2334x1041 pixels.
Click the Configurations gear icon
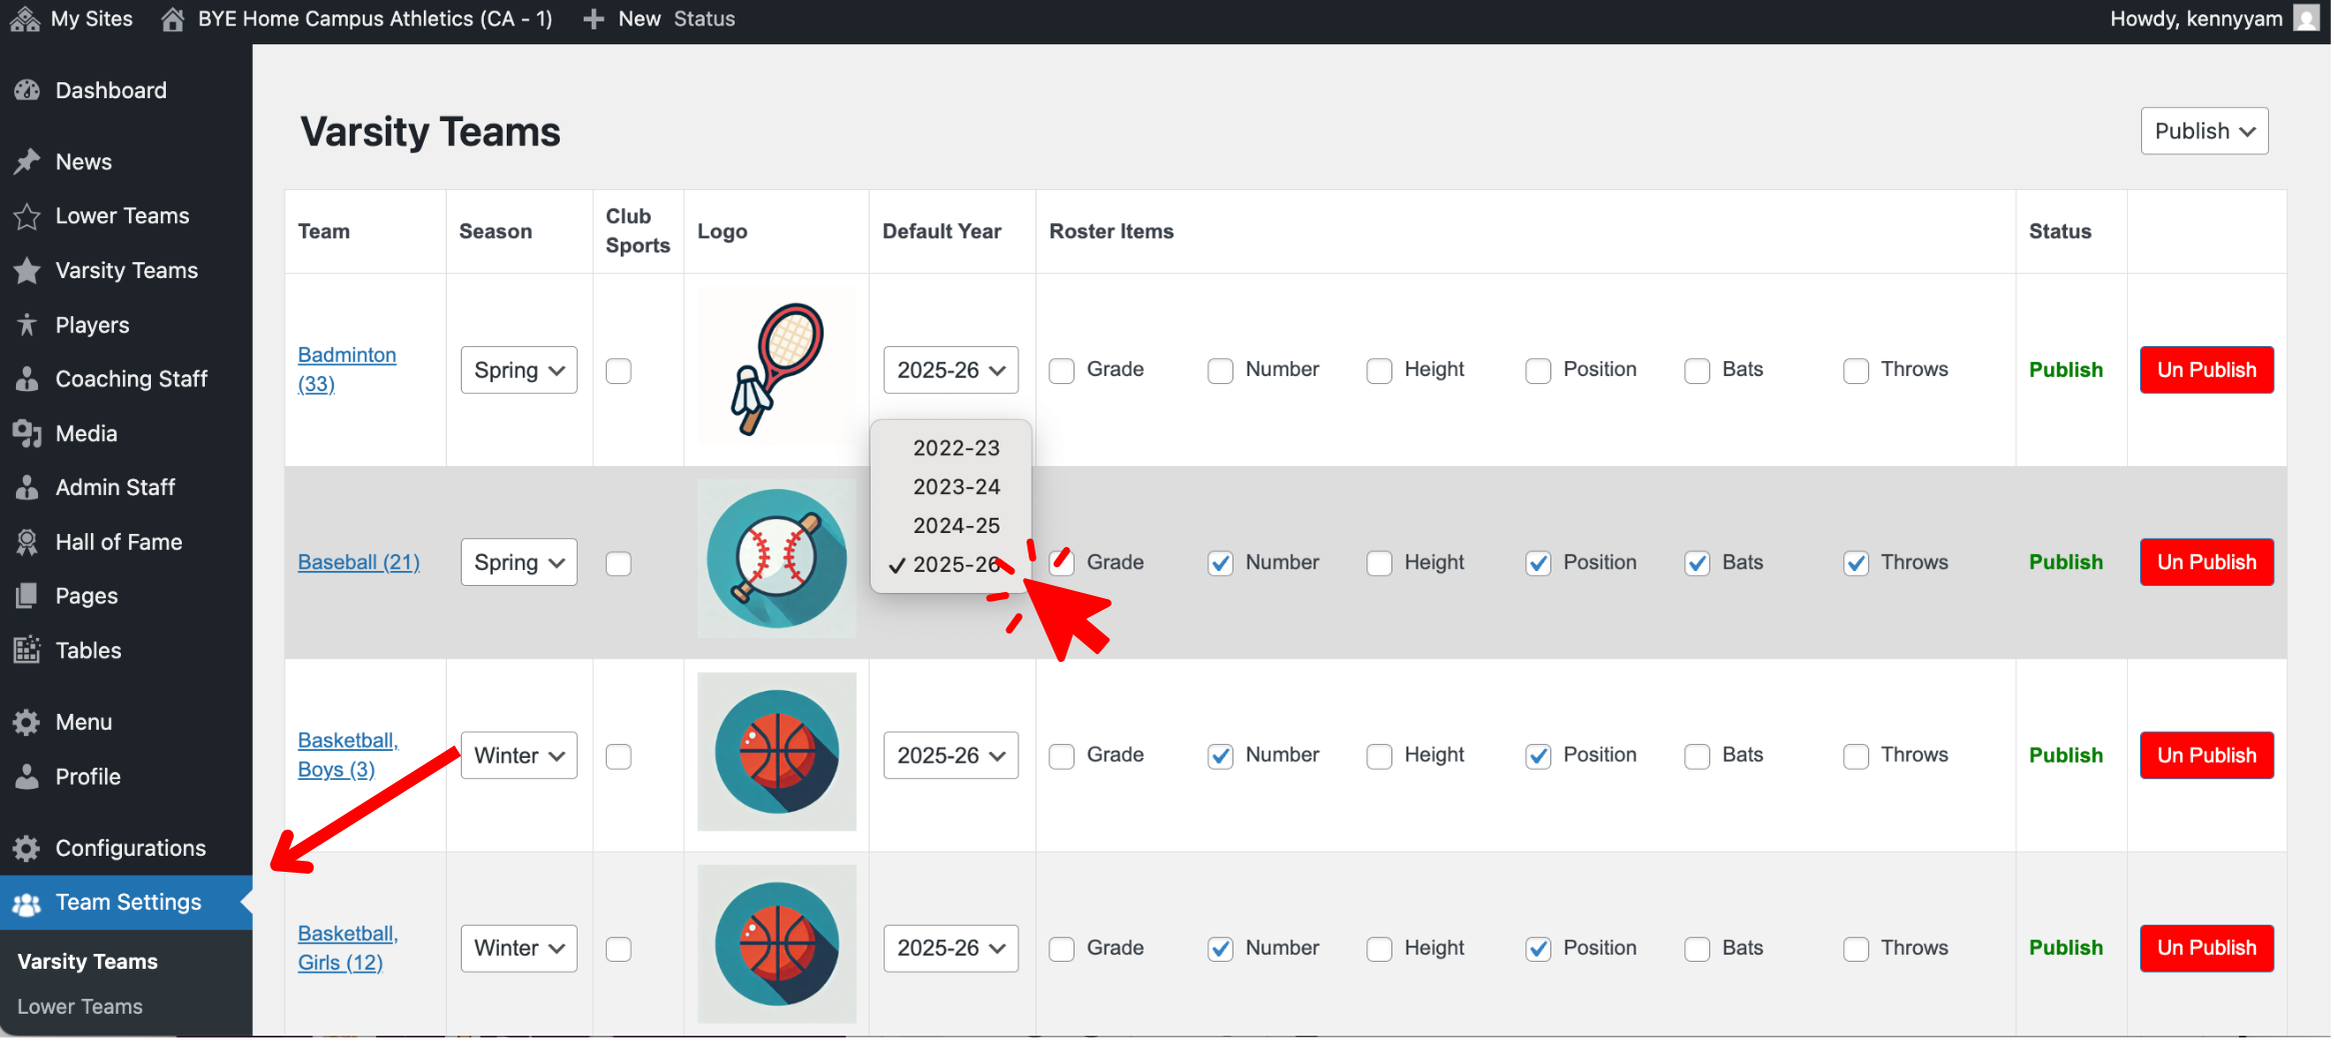point(27,848)
